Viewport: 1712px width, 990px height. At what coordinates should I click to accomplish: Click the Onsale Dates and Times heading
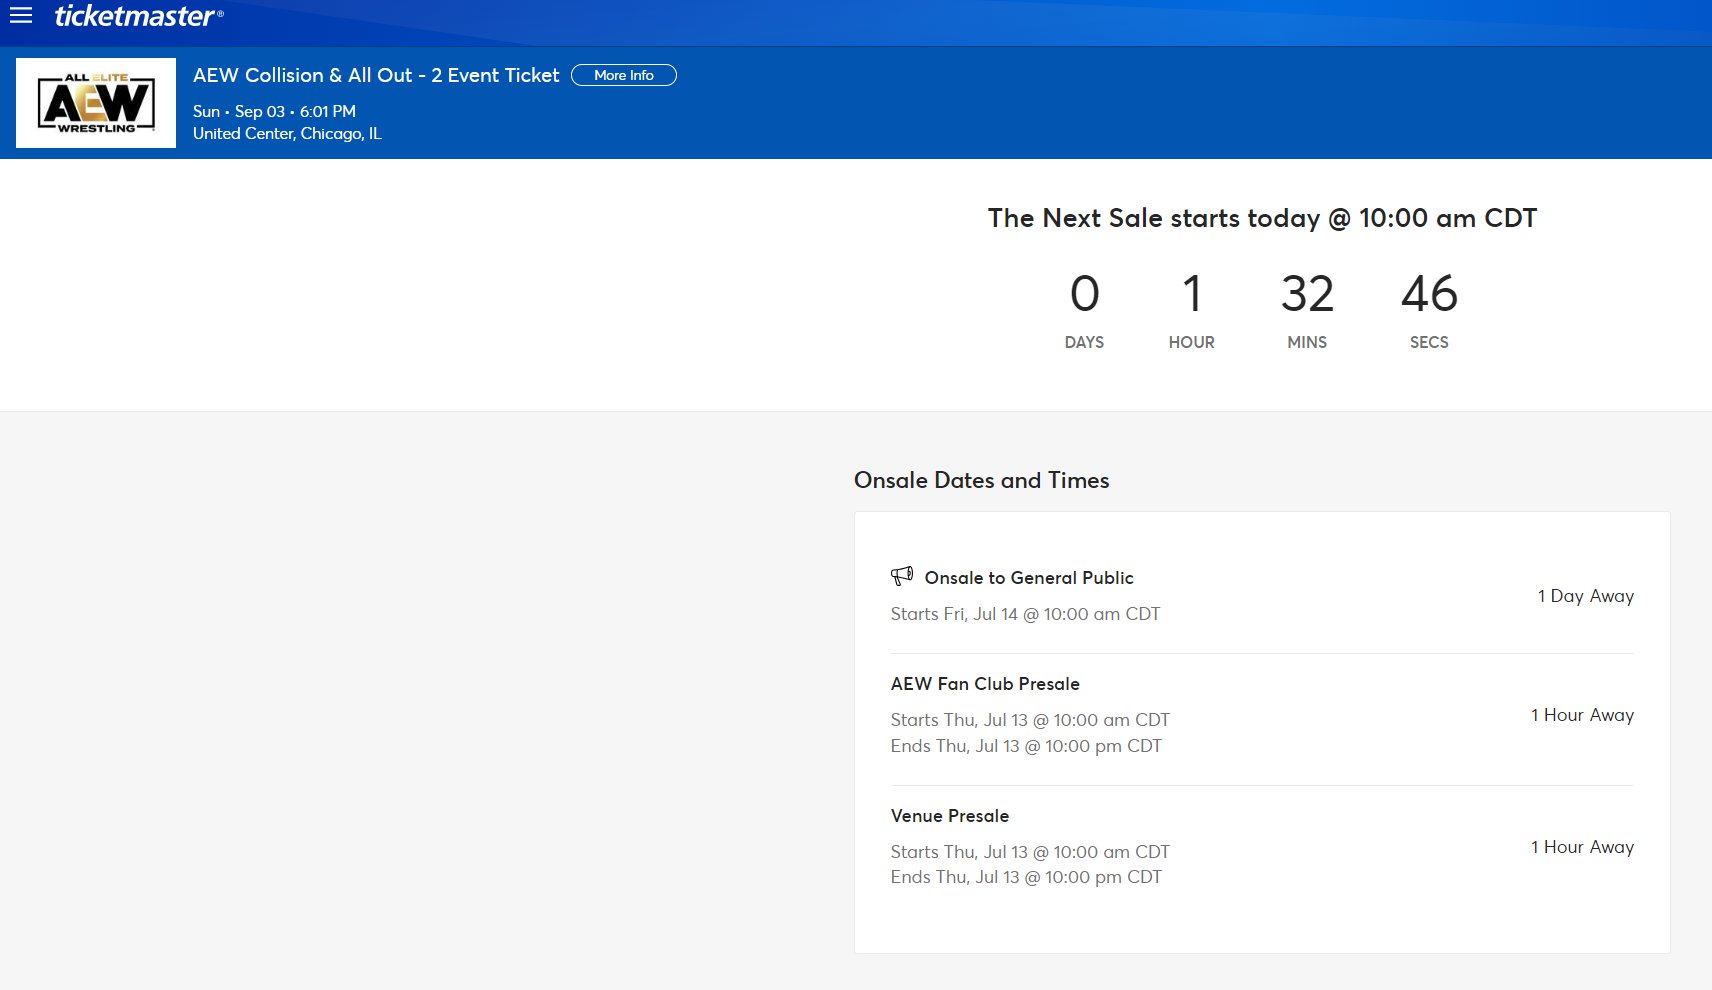(x=982, y=480)
